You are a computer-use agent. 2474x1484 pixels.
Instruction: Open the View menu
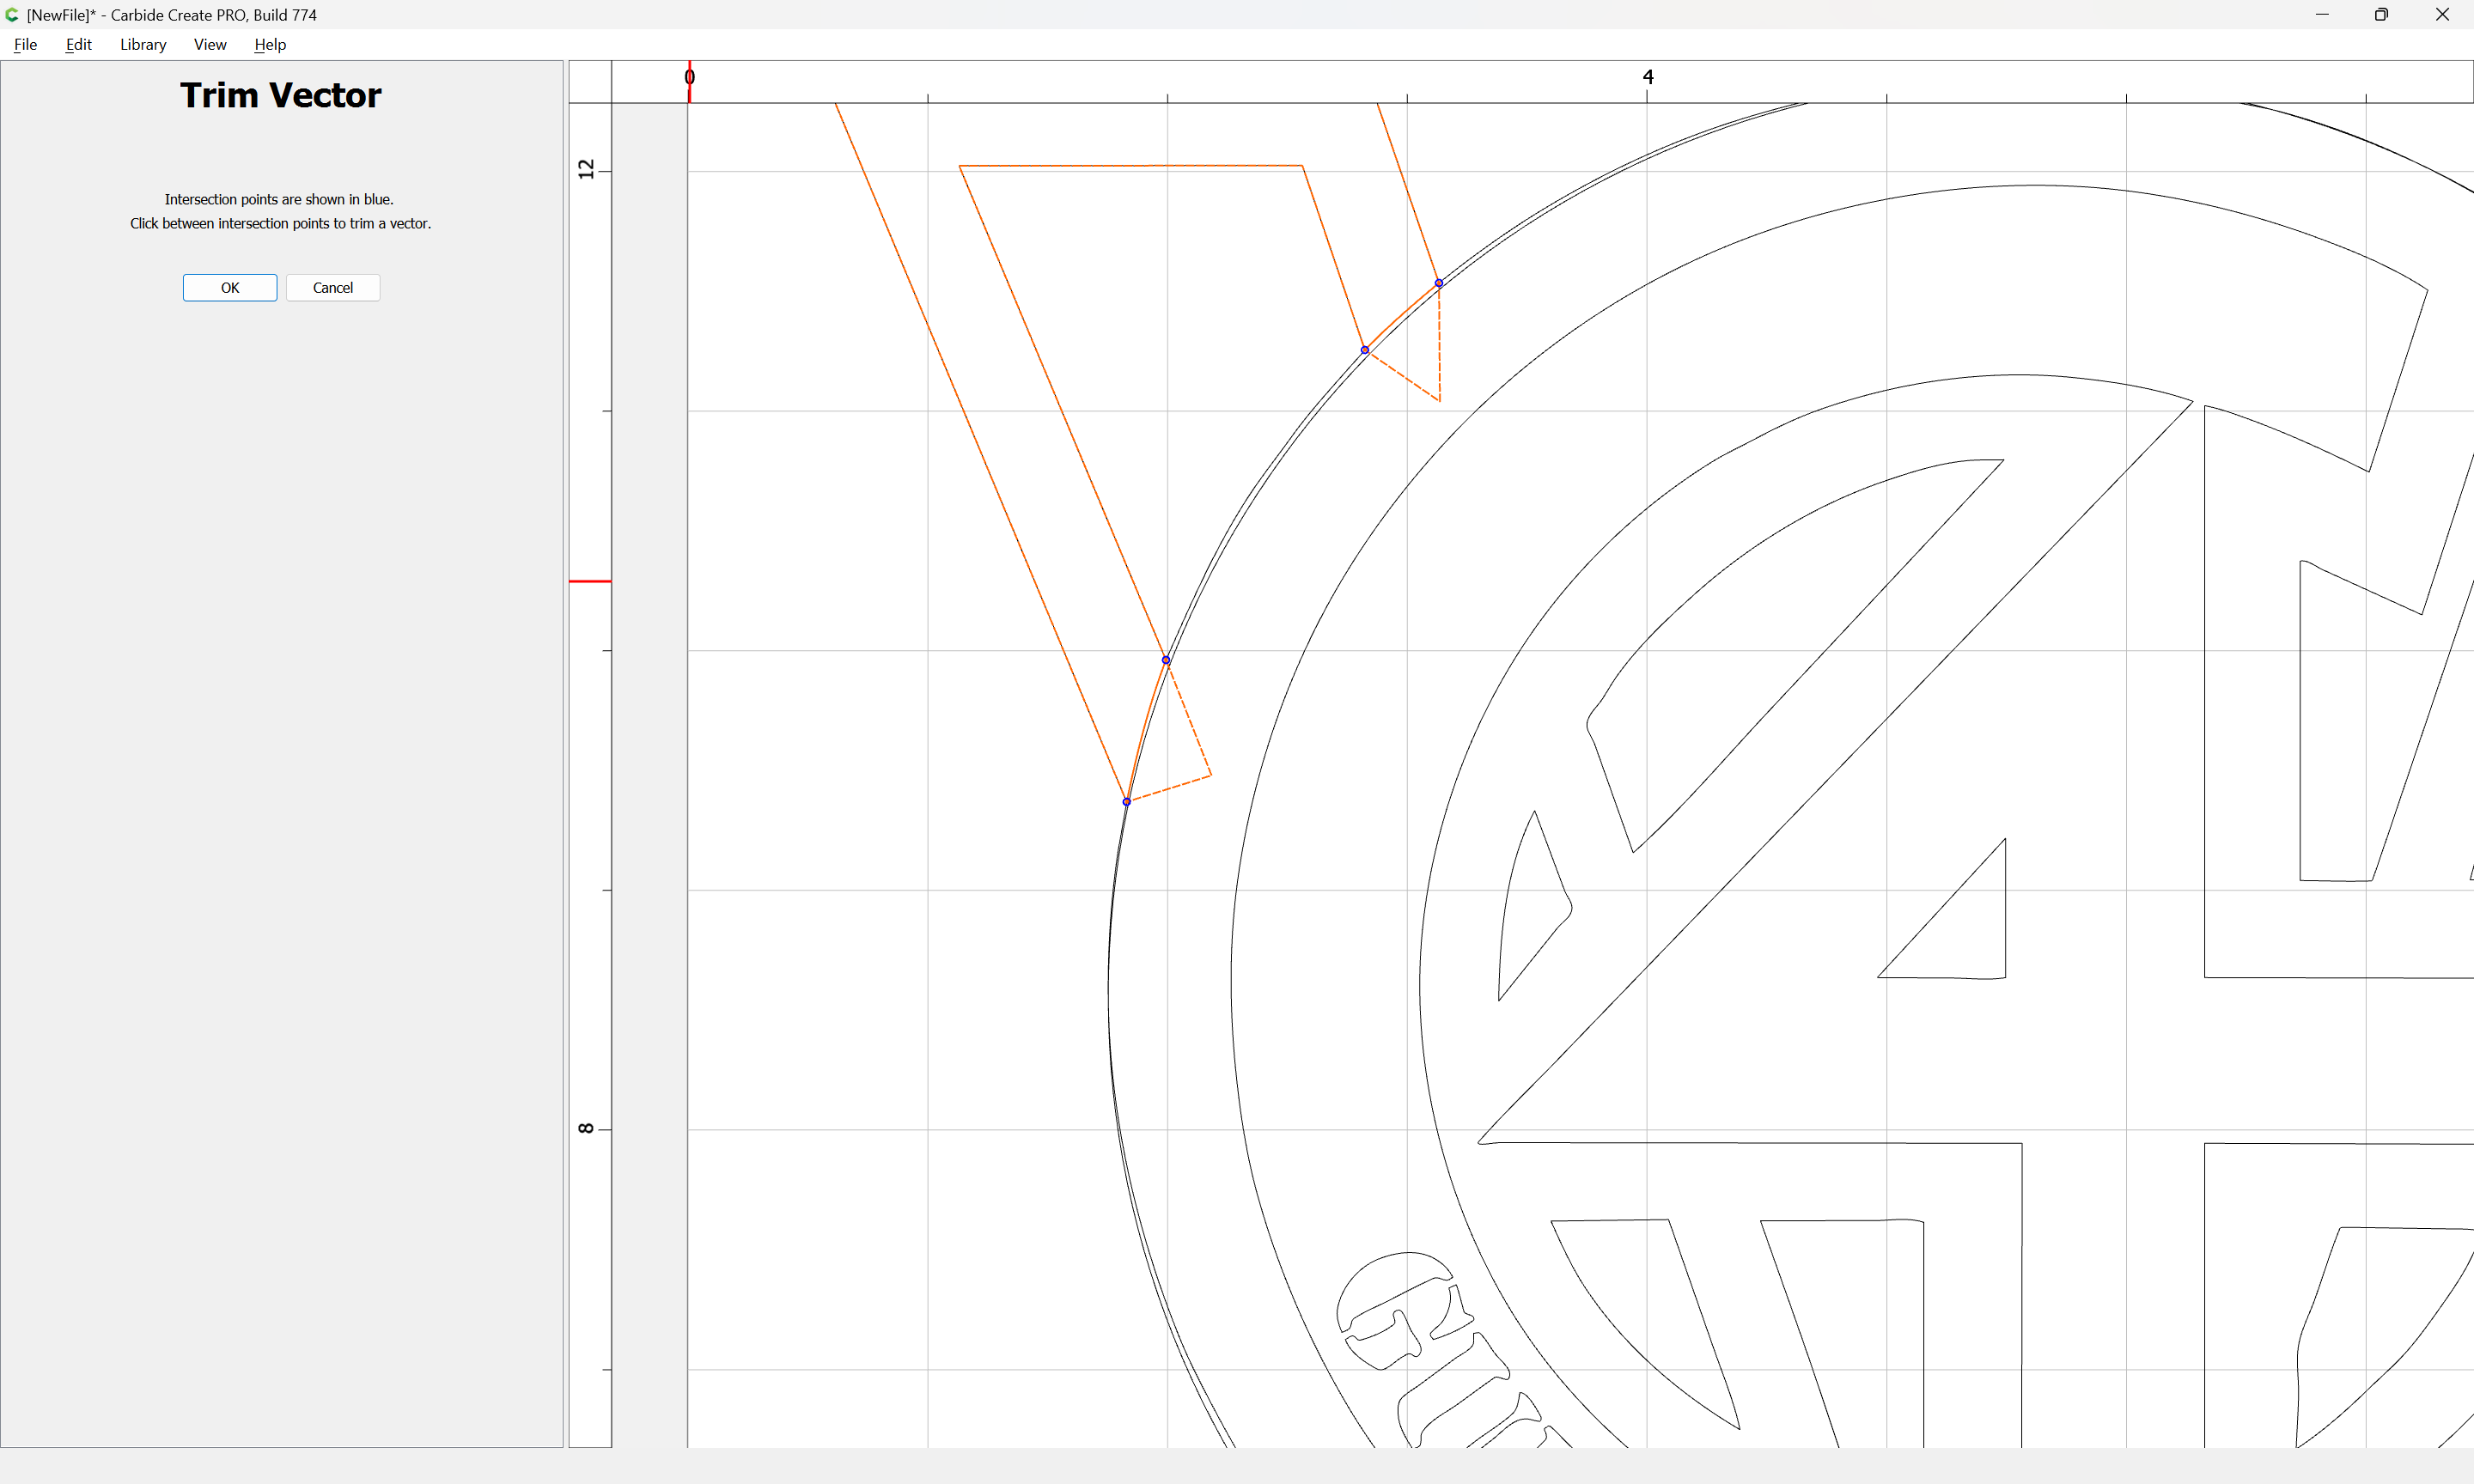pyautogui.click(x=210, y=44)
